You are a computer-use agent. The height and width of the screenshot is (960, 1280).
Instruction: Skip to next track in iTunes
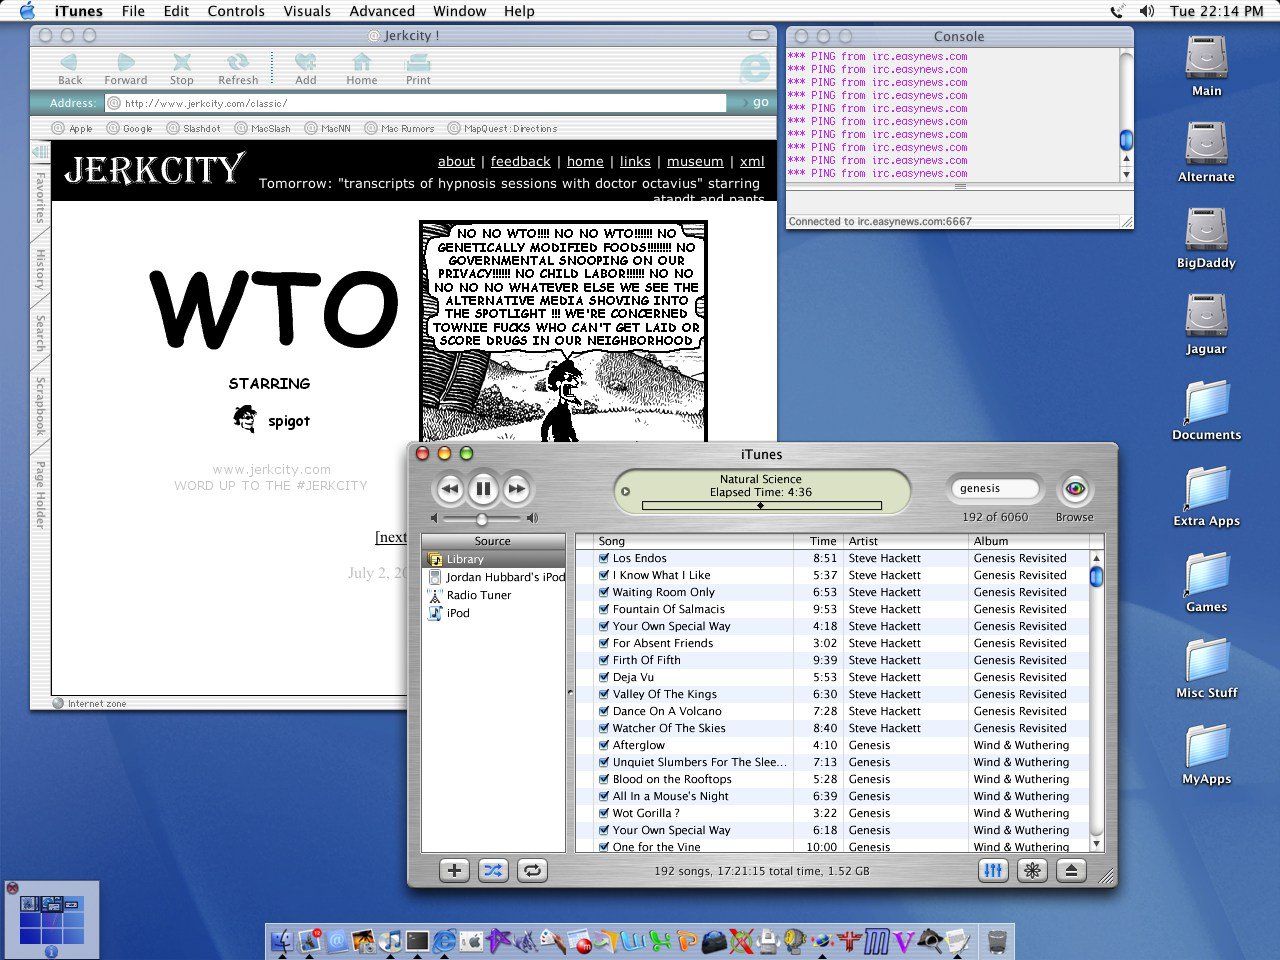pos(516,489)
